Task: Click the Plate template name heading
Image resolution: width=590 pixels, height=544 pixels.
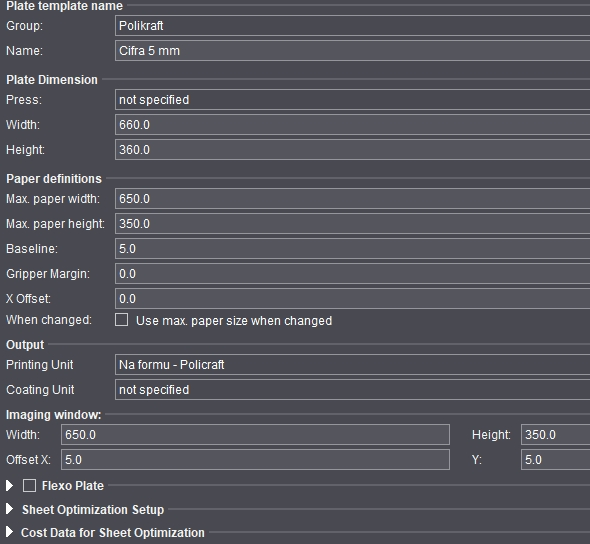Action: click(64, 6)
